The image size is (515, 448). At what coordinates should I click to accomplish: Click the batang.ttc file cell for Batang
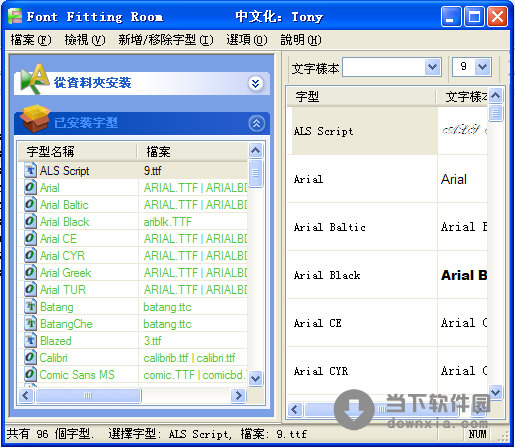click(167, 307)
